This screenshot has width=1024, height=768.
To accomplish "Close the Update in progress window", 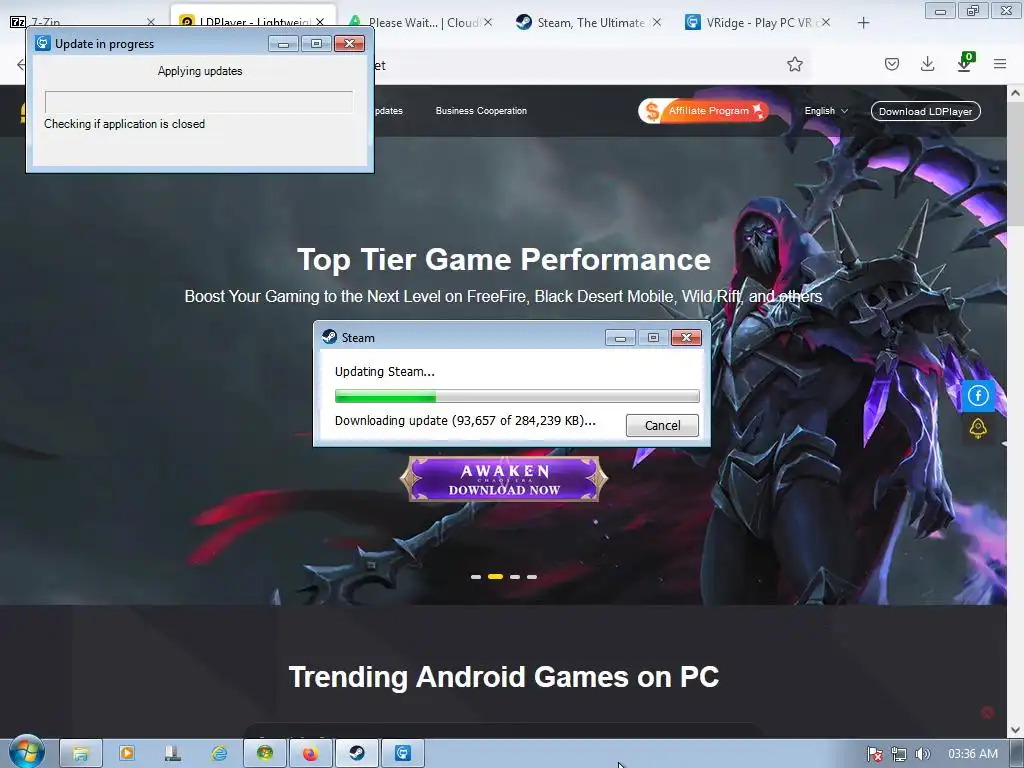I will coord(349,44).
